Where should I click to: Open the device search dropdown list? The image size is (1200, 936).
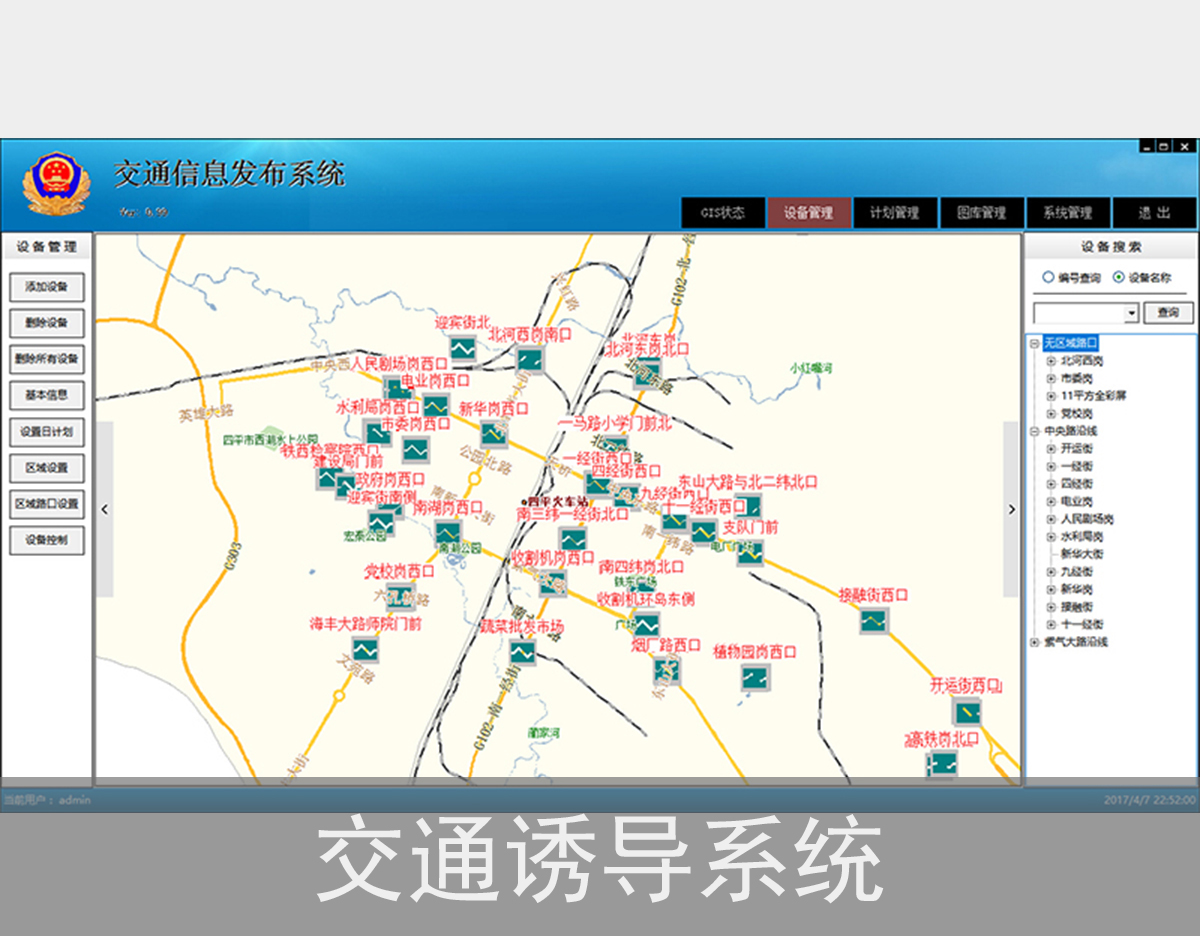(1132, 312)
